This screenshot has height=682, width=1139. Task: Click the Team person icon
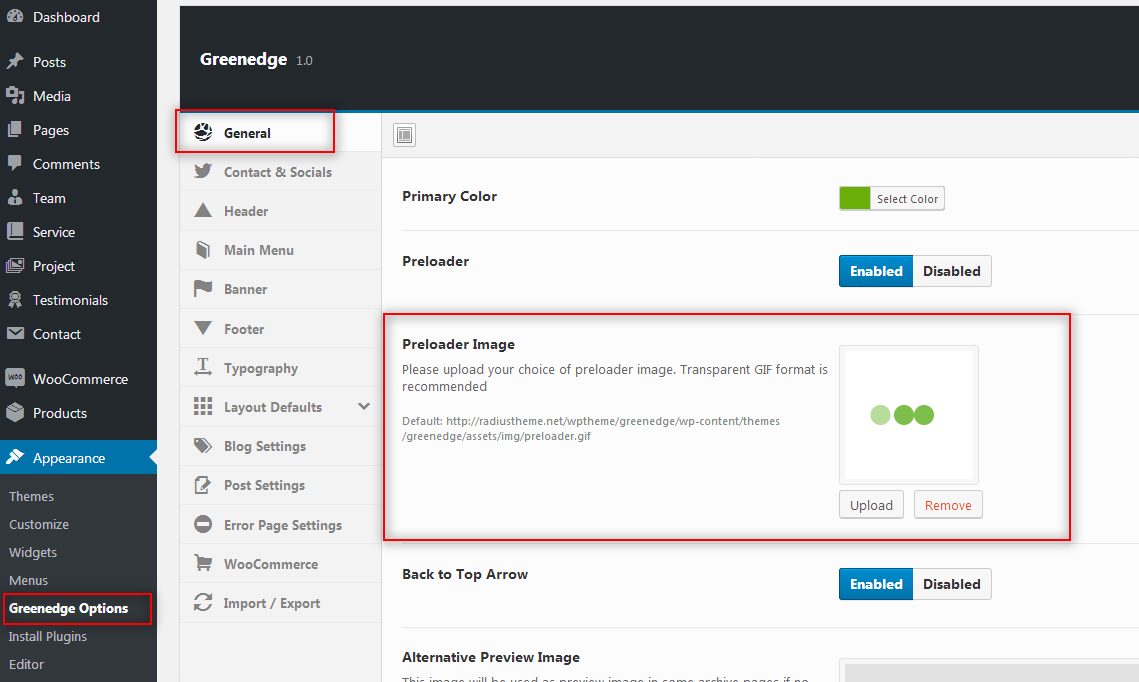tap(15, 198)
